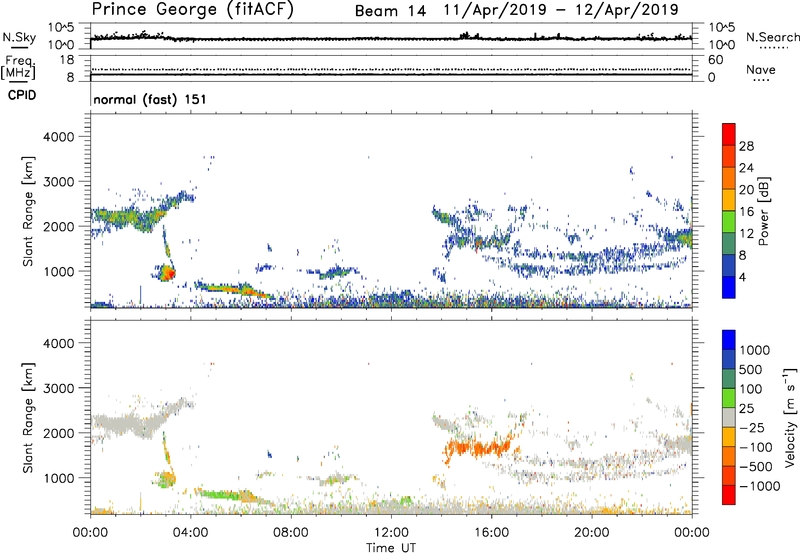Click the yellow 16–20 dB power swatch
The height and width of the screenshot is (554, 800).
[729, 199]
